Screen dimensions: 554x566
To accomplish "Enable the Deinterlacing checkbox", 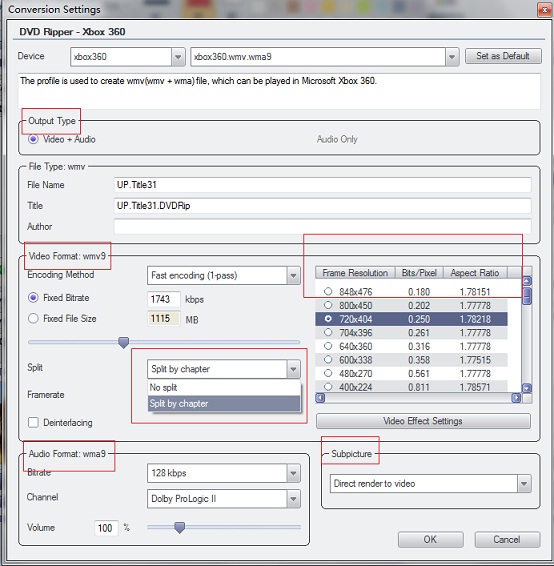I will [x=33, y=422].
